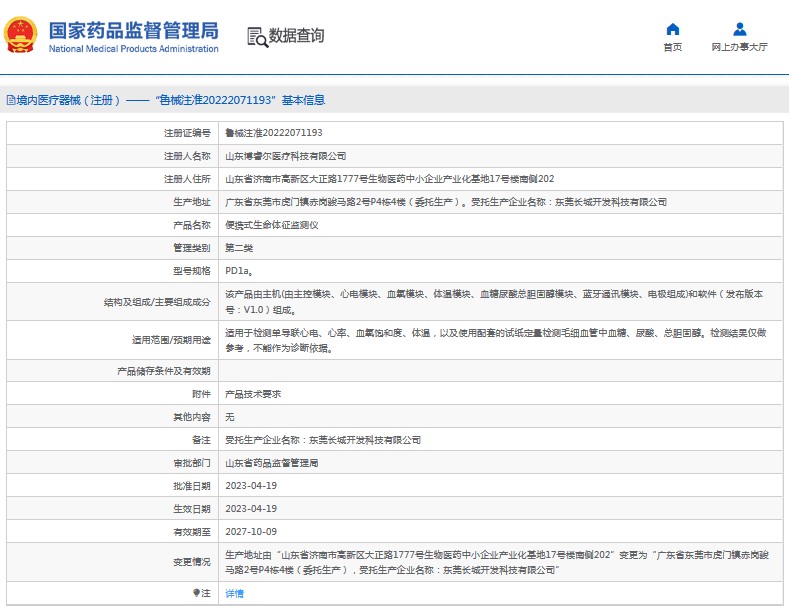Click expiry date 2027-10-09
Viewport: 789px width, 612px height.
(251, 531)
